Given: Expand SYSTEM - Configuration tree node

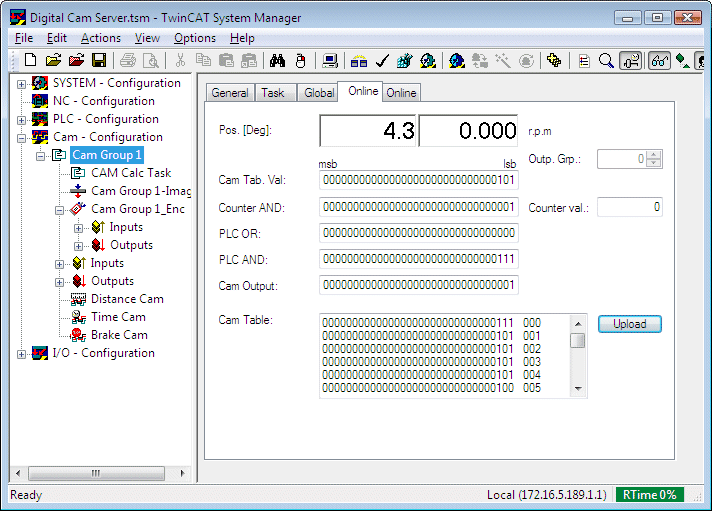Looking at the screenshot, I should tap(21, 84).
